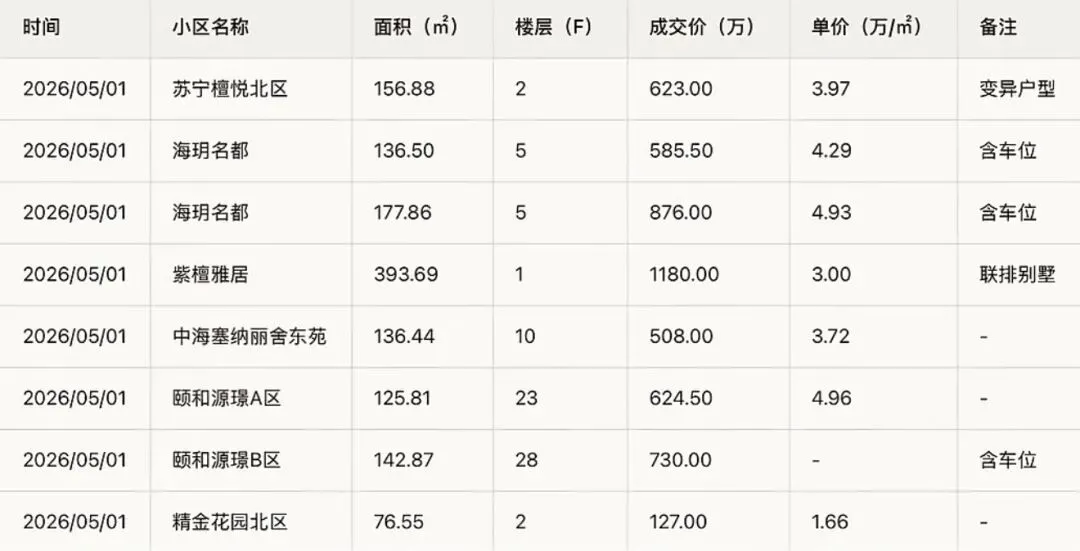
Task: Click the 紫檀雅居 community name cell
Action: point(210,274)
